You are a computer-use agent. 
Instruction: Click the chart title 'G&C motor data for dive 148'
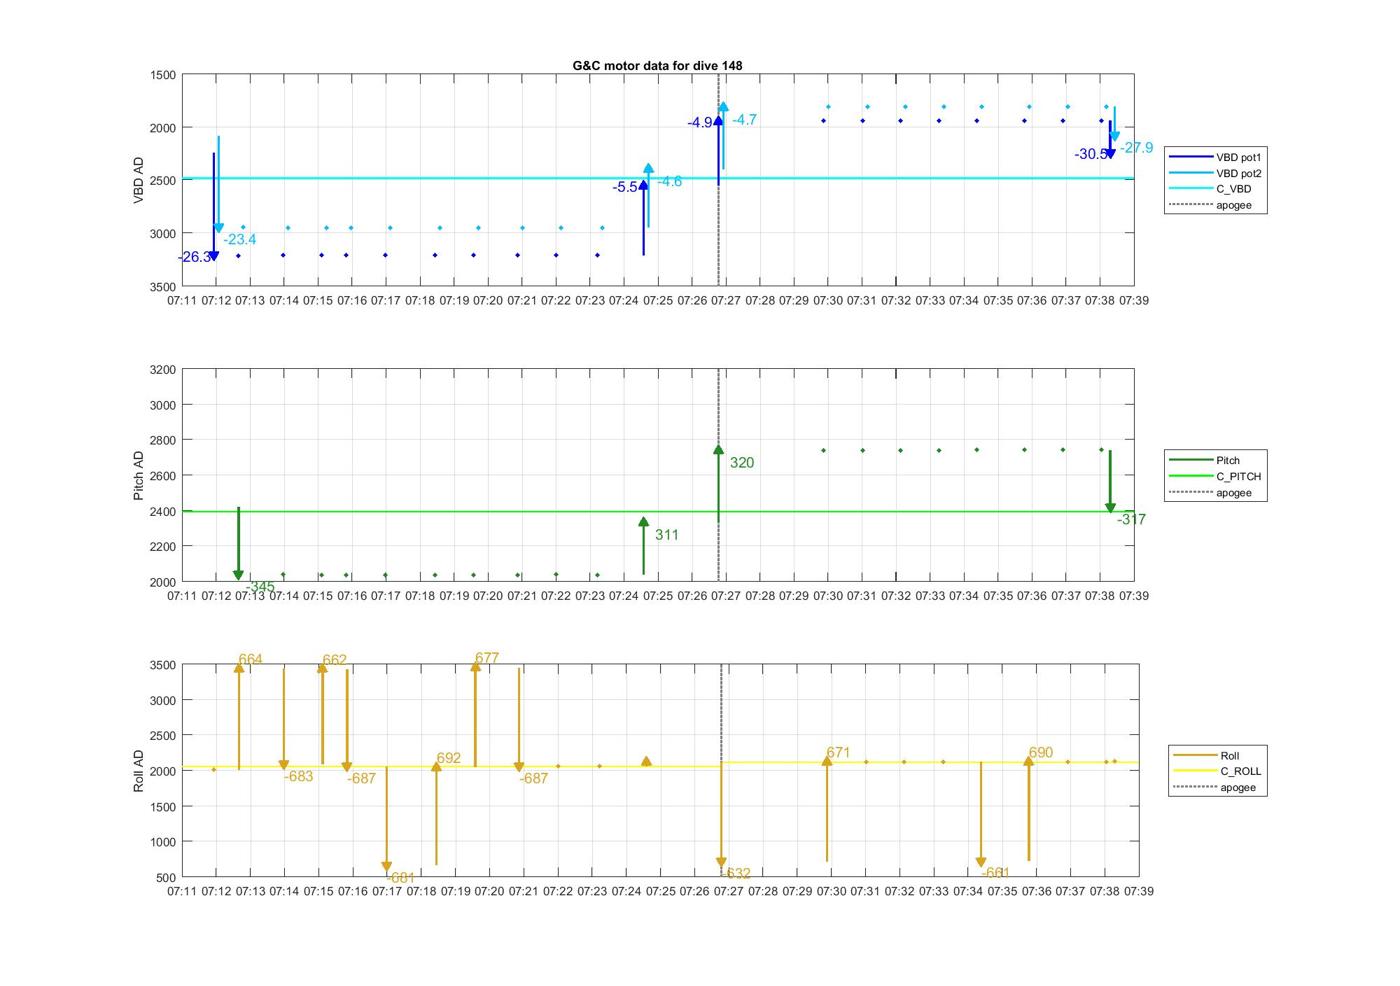click(657, 66)
